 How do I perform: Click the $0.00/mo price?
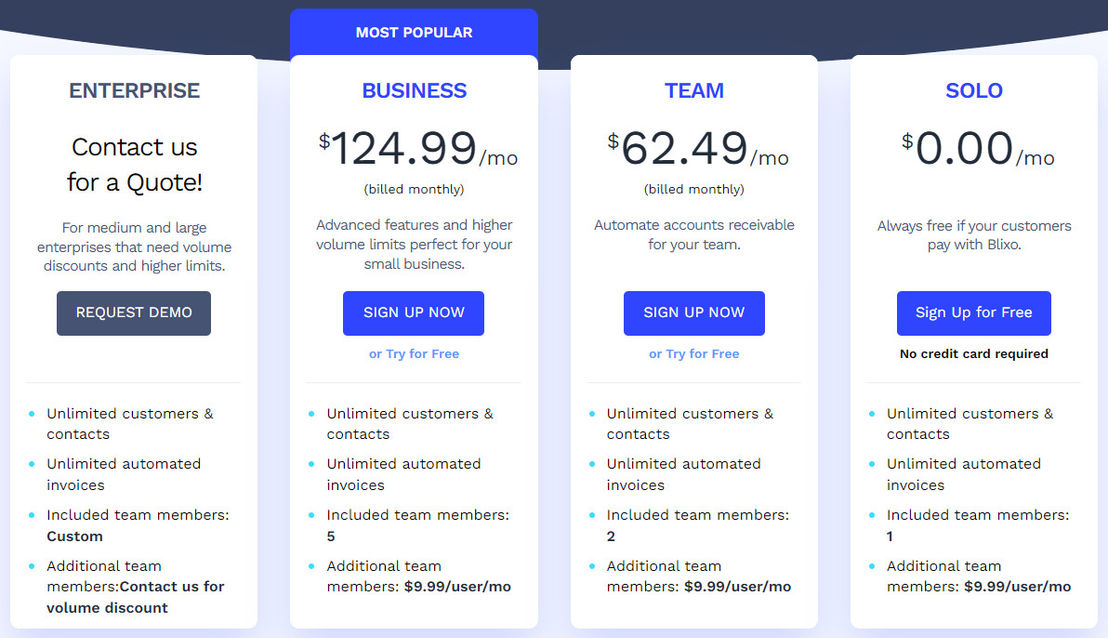coord(978,149)
